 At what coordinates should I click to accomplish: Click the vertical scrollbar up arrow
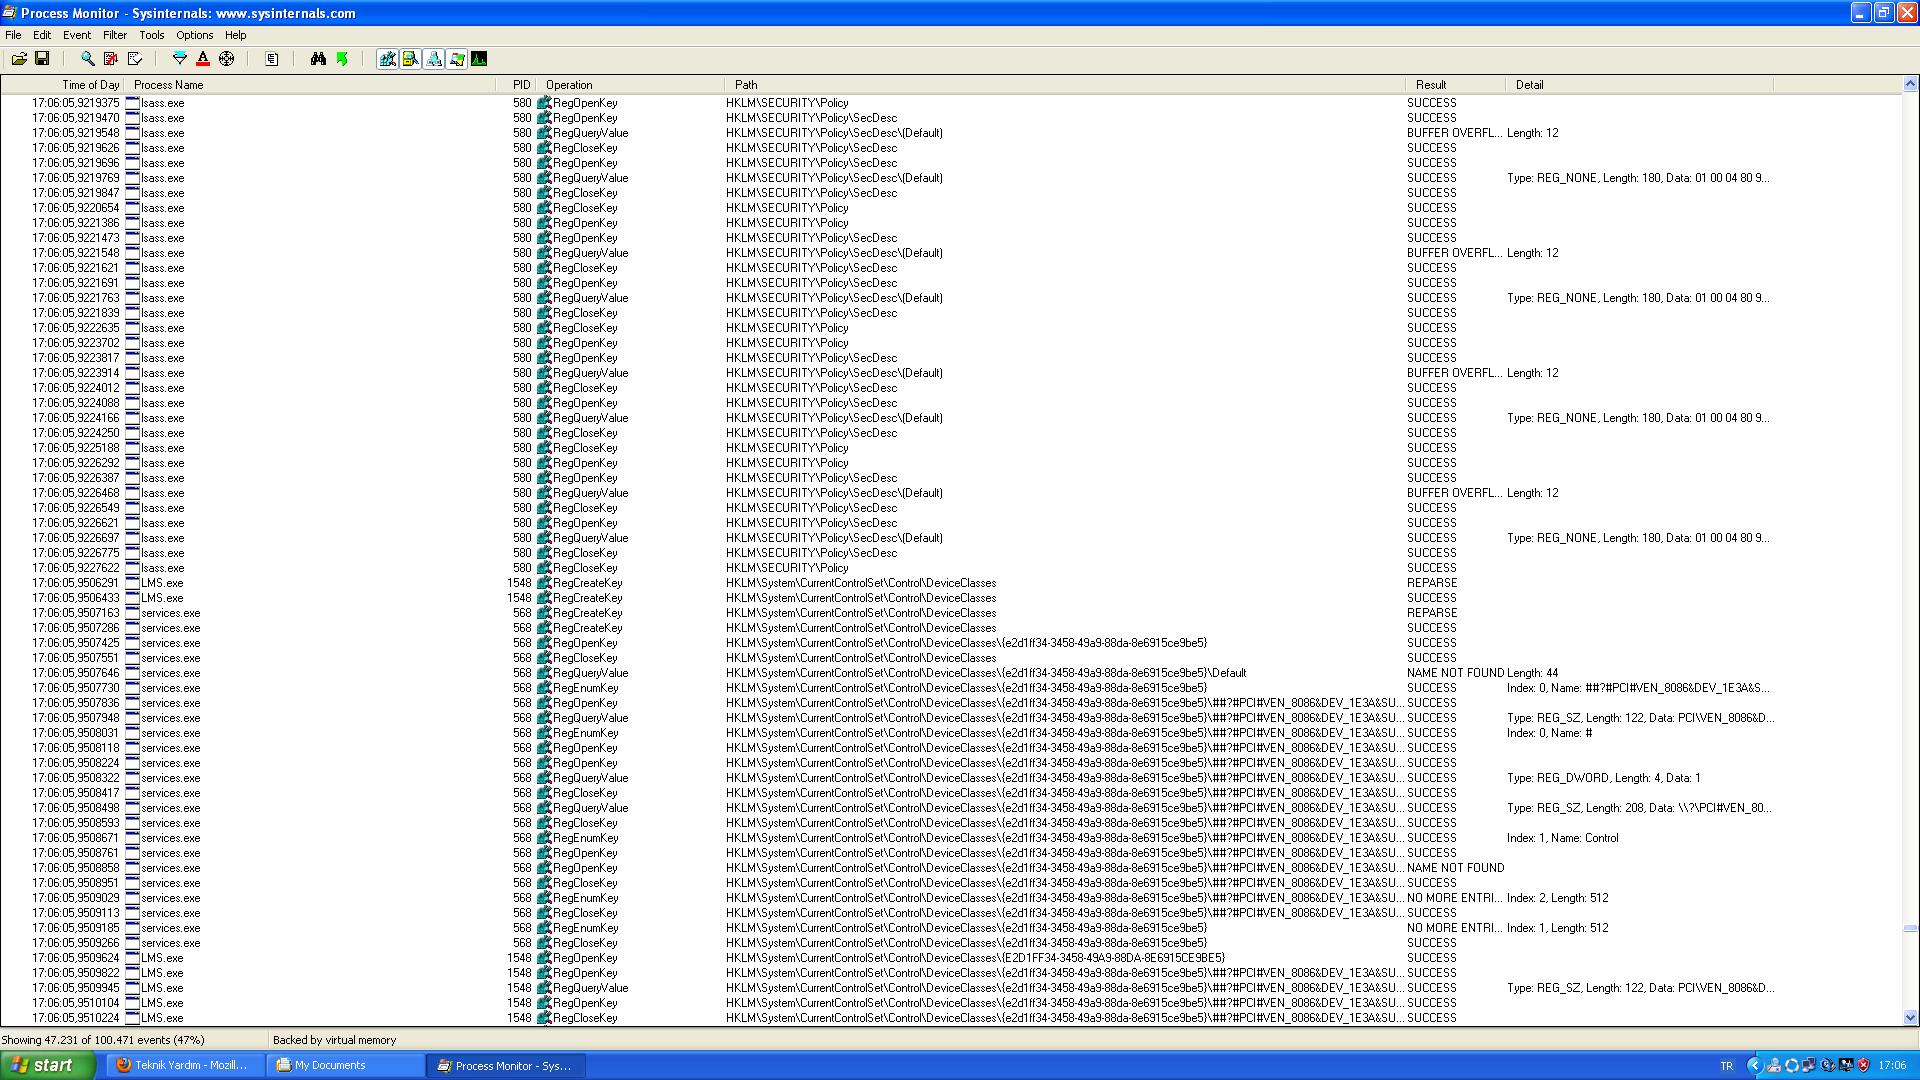pyautogui.click(x=1910, y=85)
